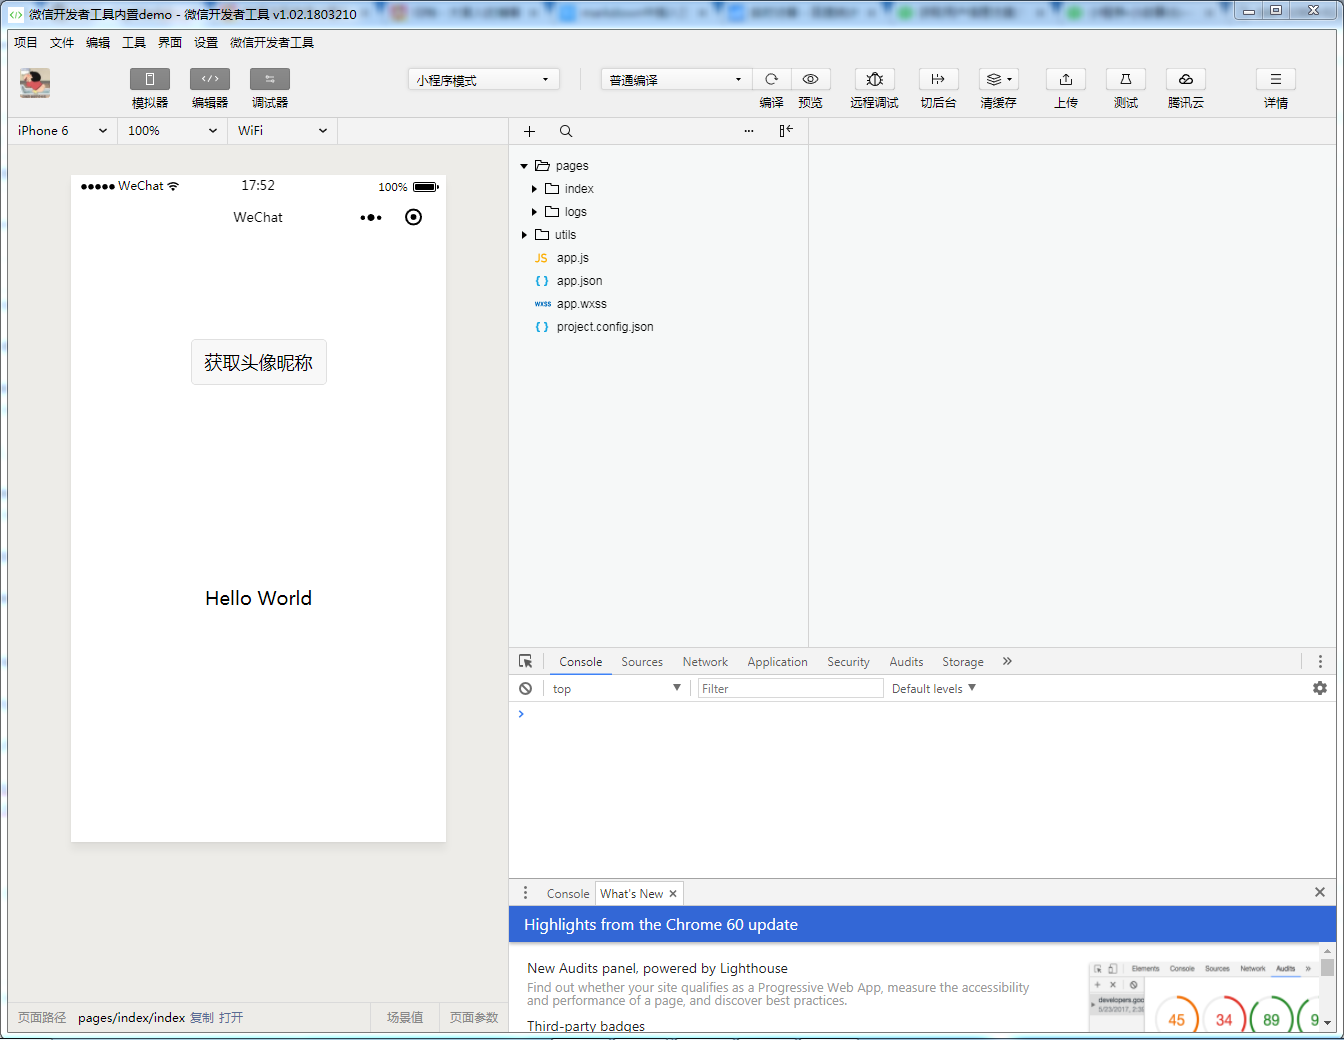Switch to the Network tab
Image resolution: width=1344 pixels, height=1040 pixels.
click(x=705, y=662)
